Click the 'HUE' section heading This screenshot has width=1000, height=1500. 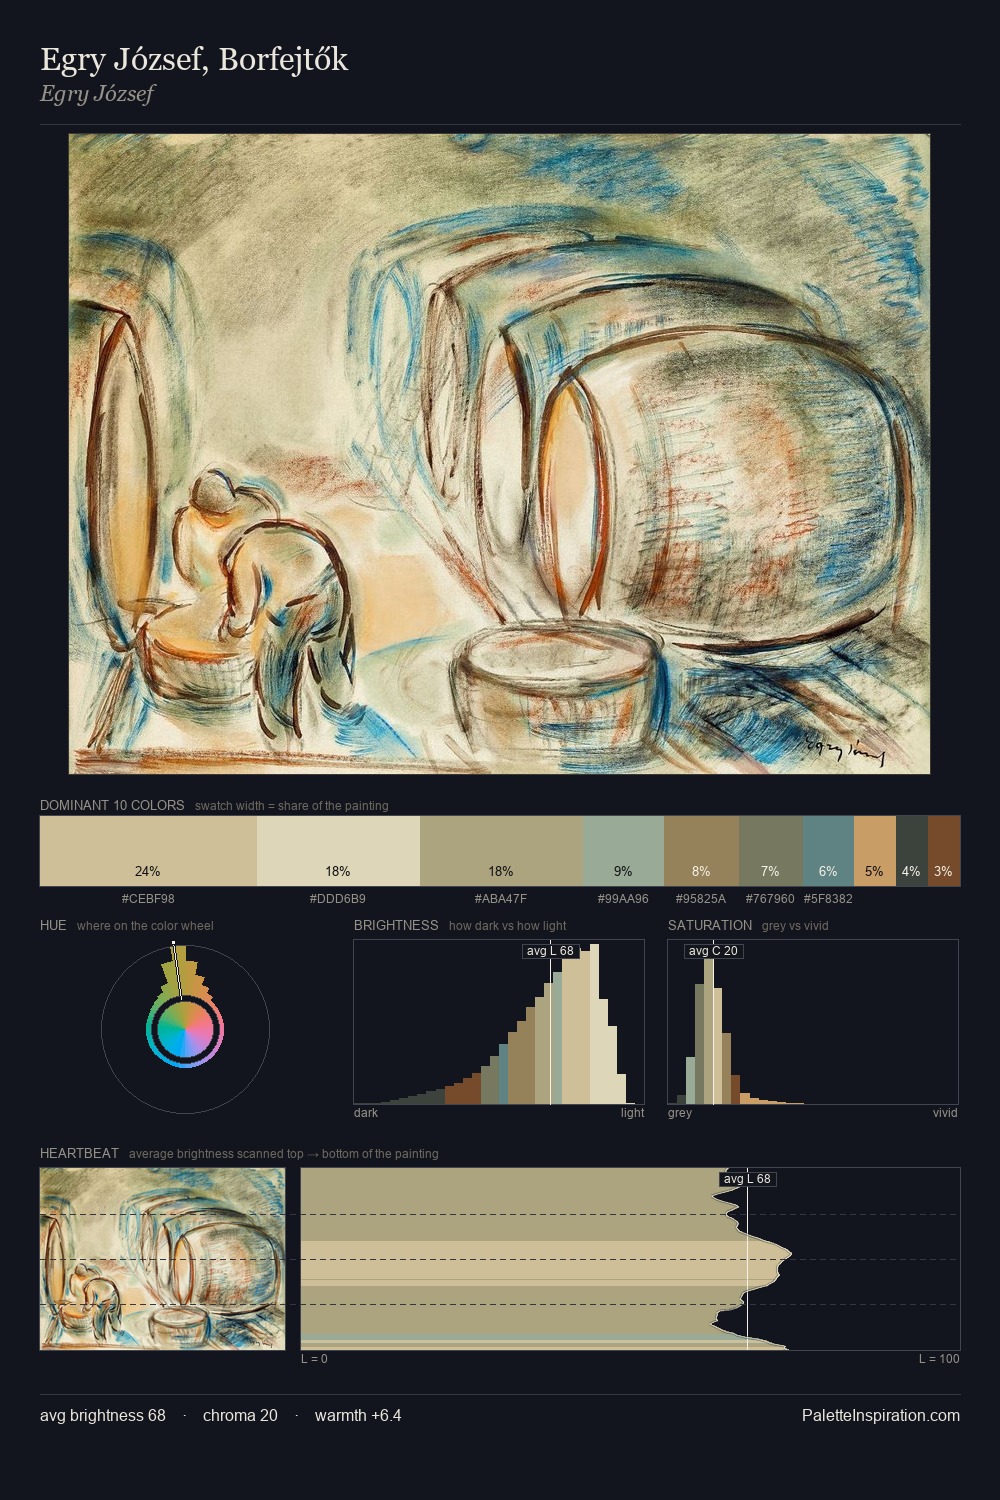pyautogui.click(x=53, y=925)
